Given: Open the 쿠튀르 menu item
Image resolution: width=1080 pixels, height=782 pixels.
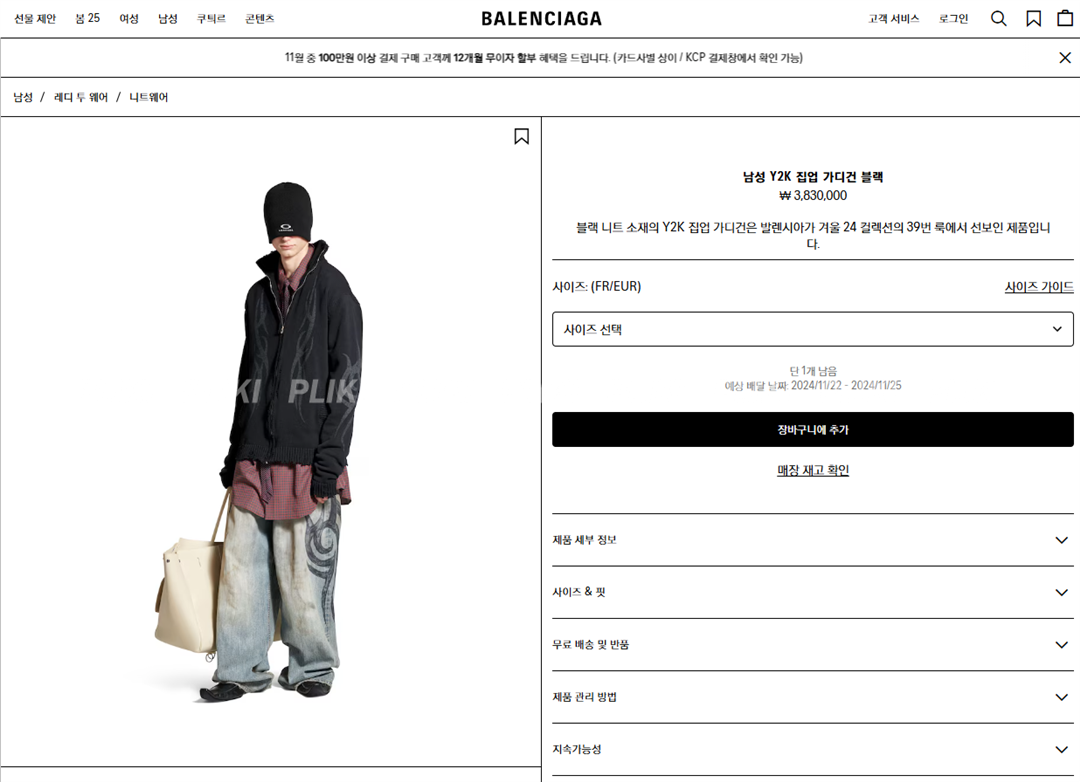Looking at the screenshot, I should pos(211,19).
